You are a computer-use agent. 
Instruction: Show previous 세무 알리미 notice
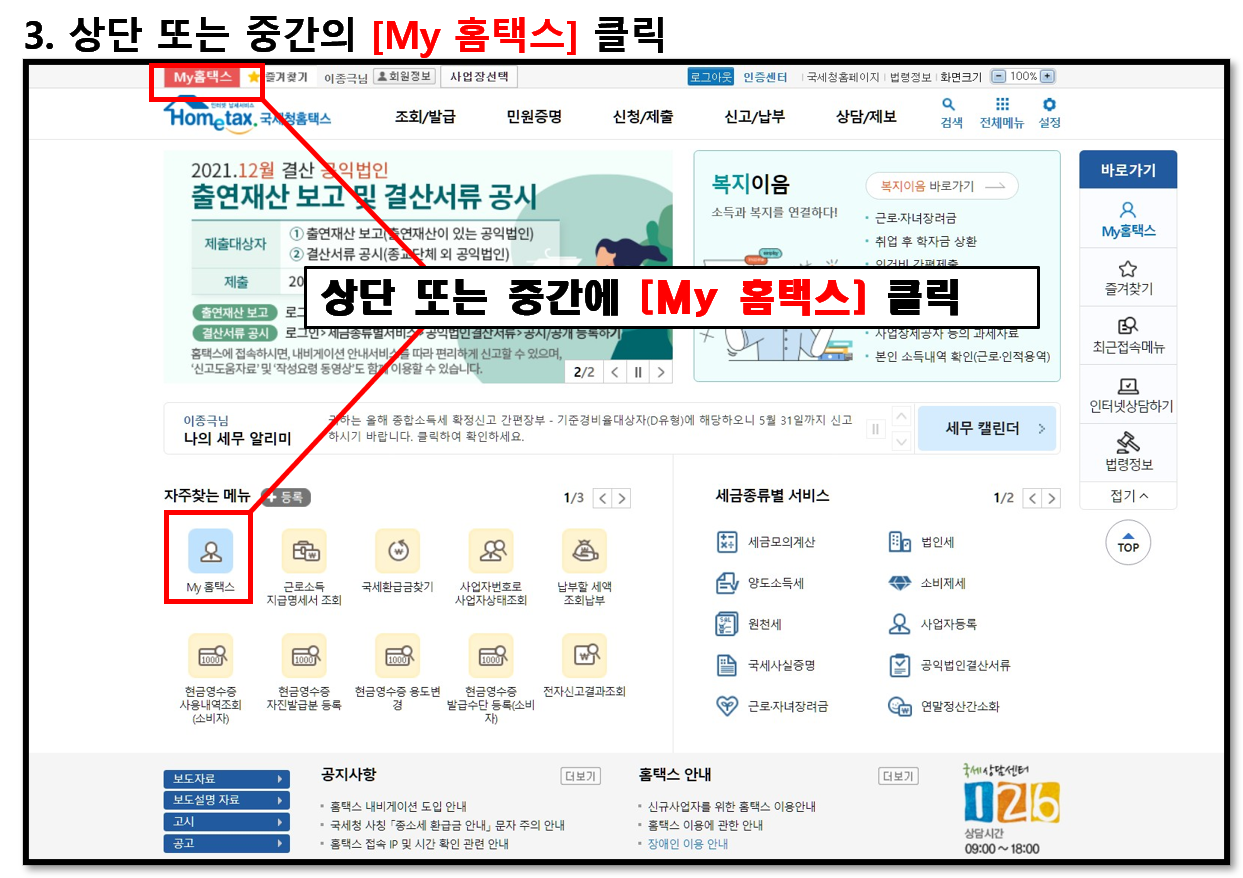[902, 416]
